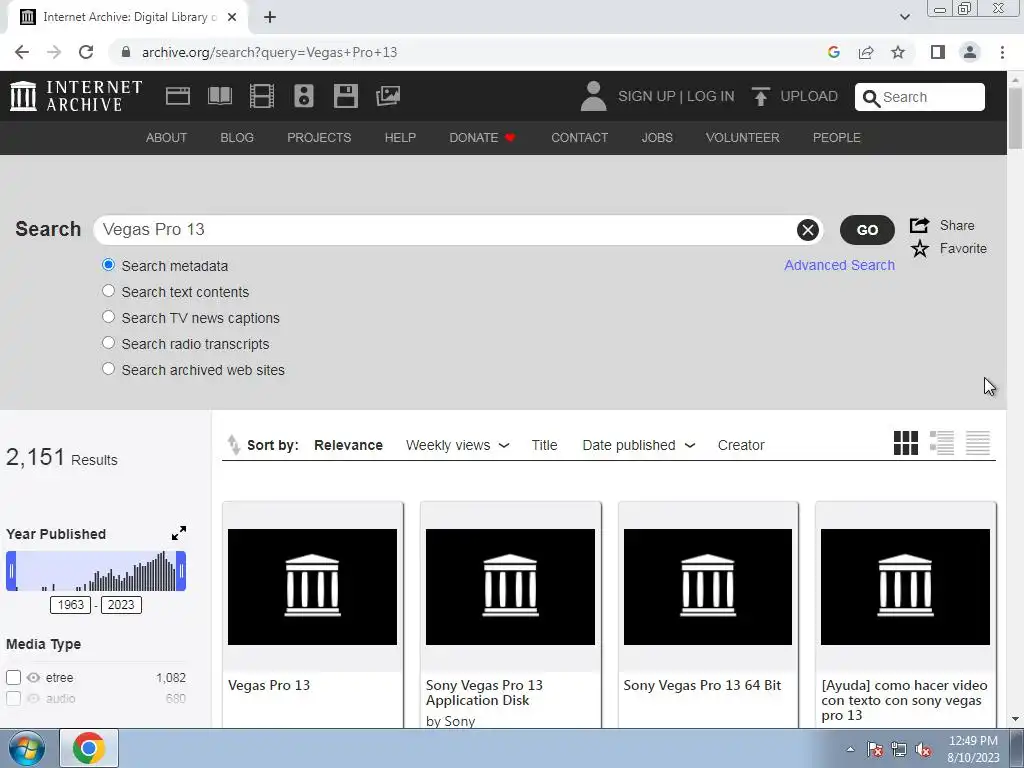Click the Upload arrow icon

[x=760, y=96]
